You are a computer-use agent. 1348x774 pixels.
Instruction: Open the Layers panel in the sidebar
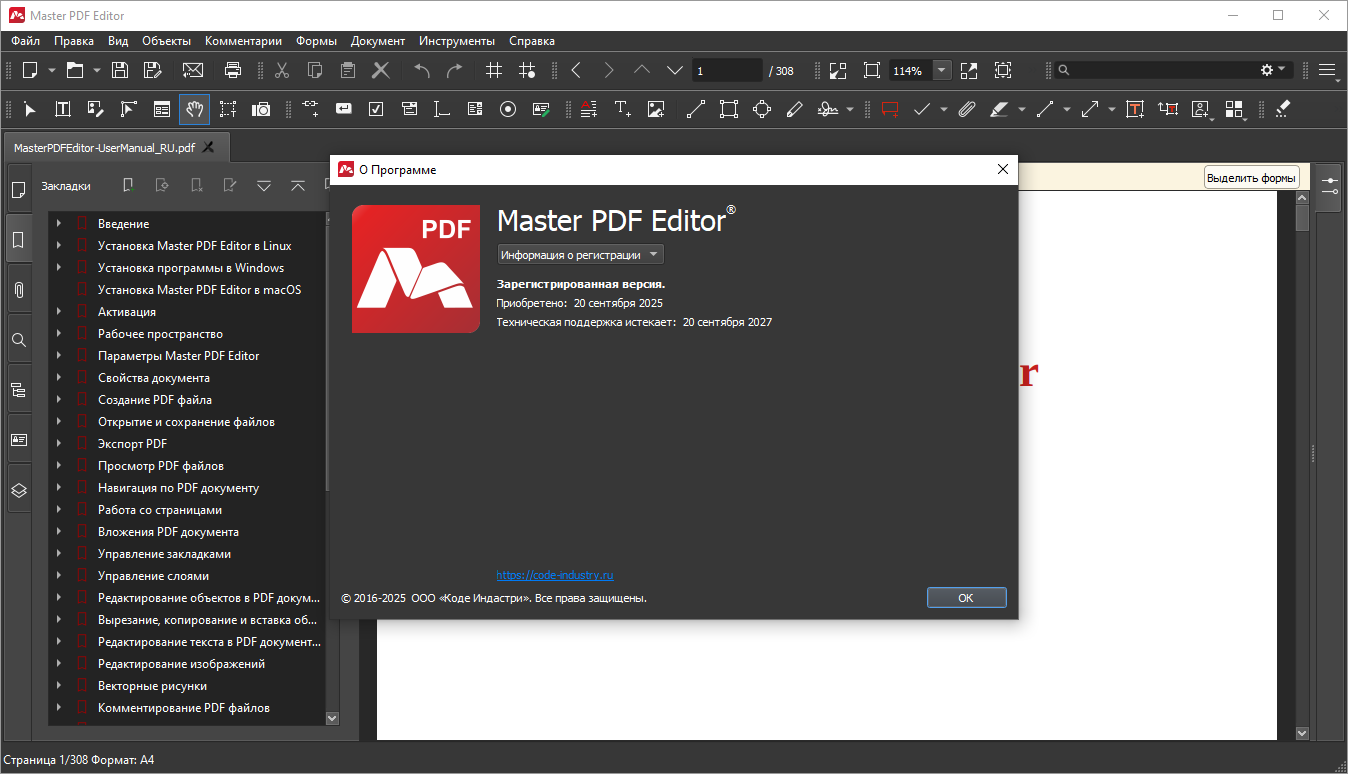point(18,490)
